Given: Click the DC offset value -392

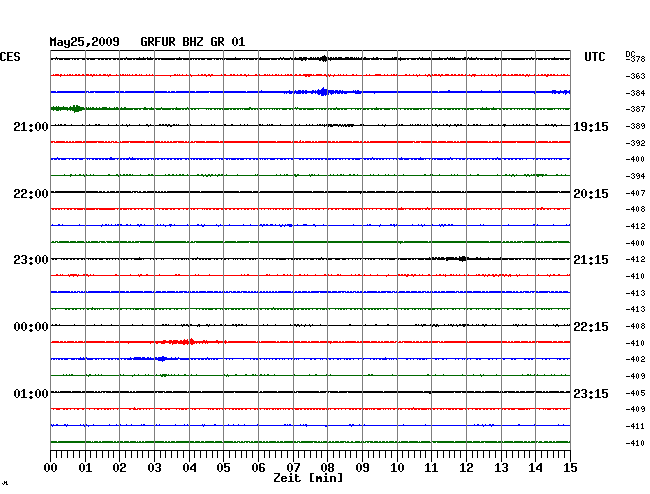Looking at the screenshot, I should coord(635,143).
